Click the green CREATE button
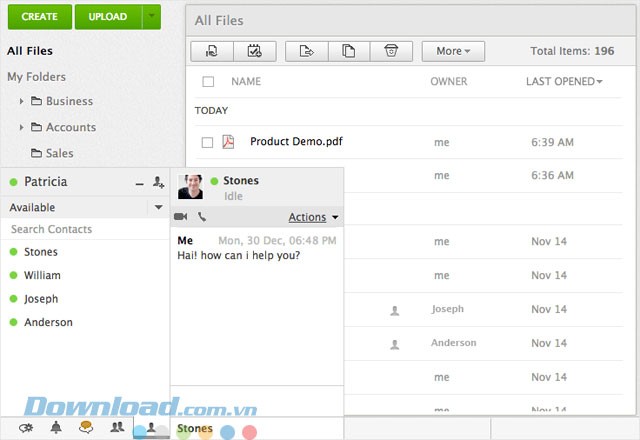640x440 pixels. click(x=40, y=17)
